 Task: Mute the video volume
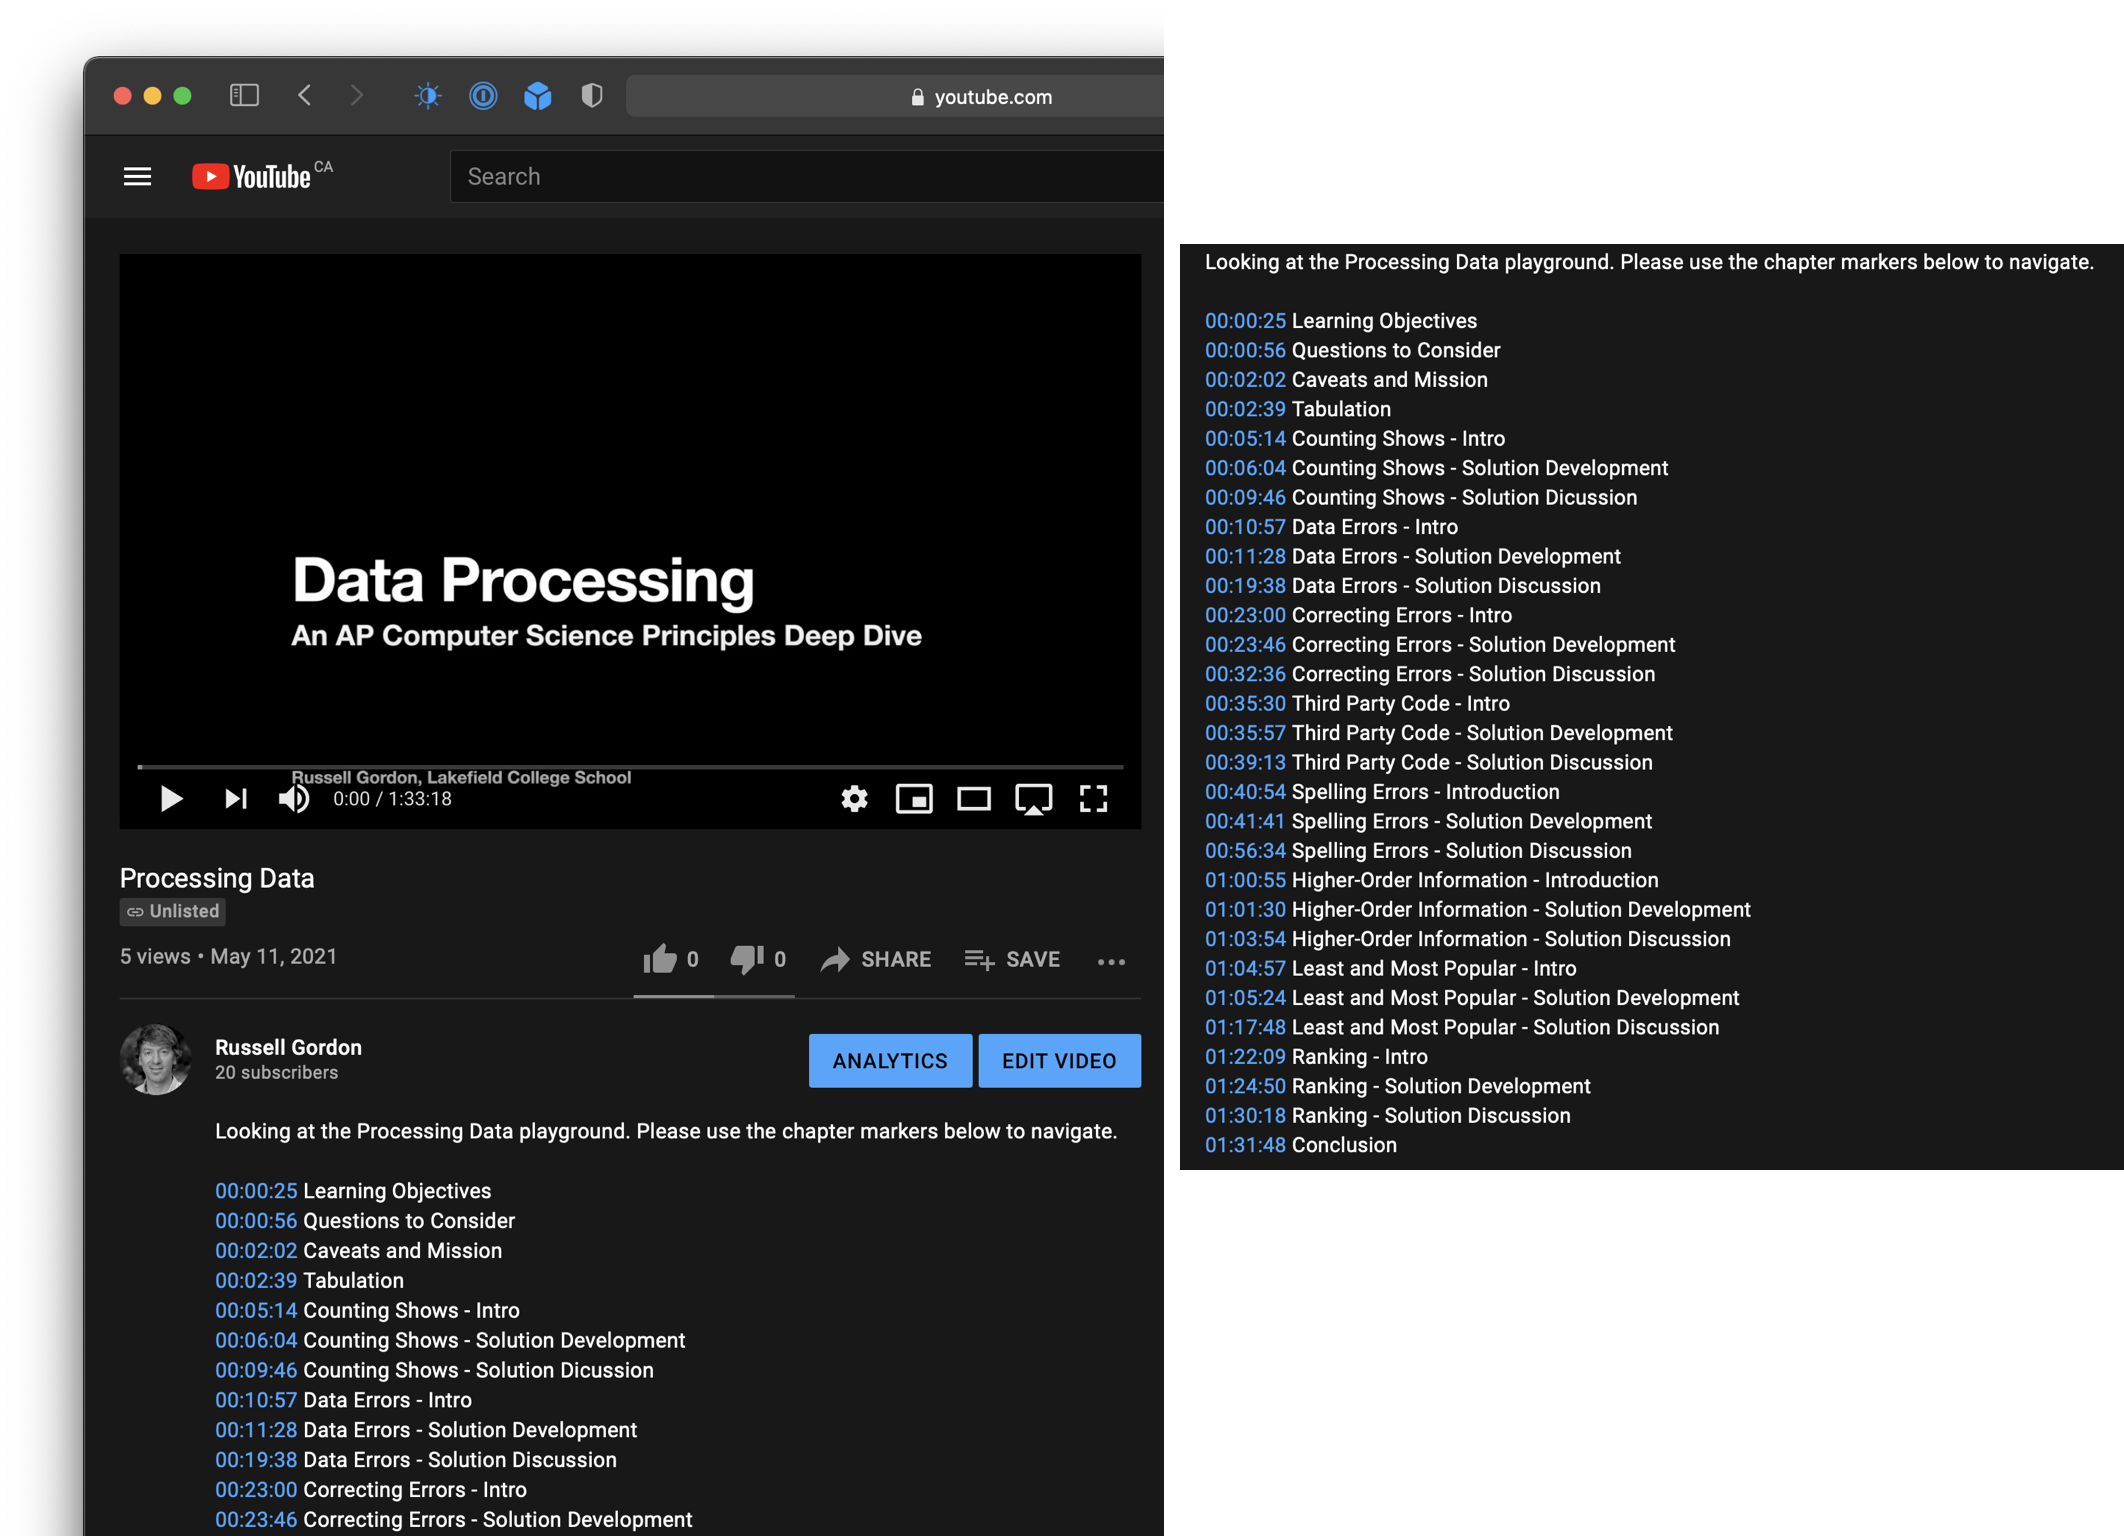click(293, 799)
